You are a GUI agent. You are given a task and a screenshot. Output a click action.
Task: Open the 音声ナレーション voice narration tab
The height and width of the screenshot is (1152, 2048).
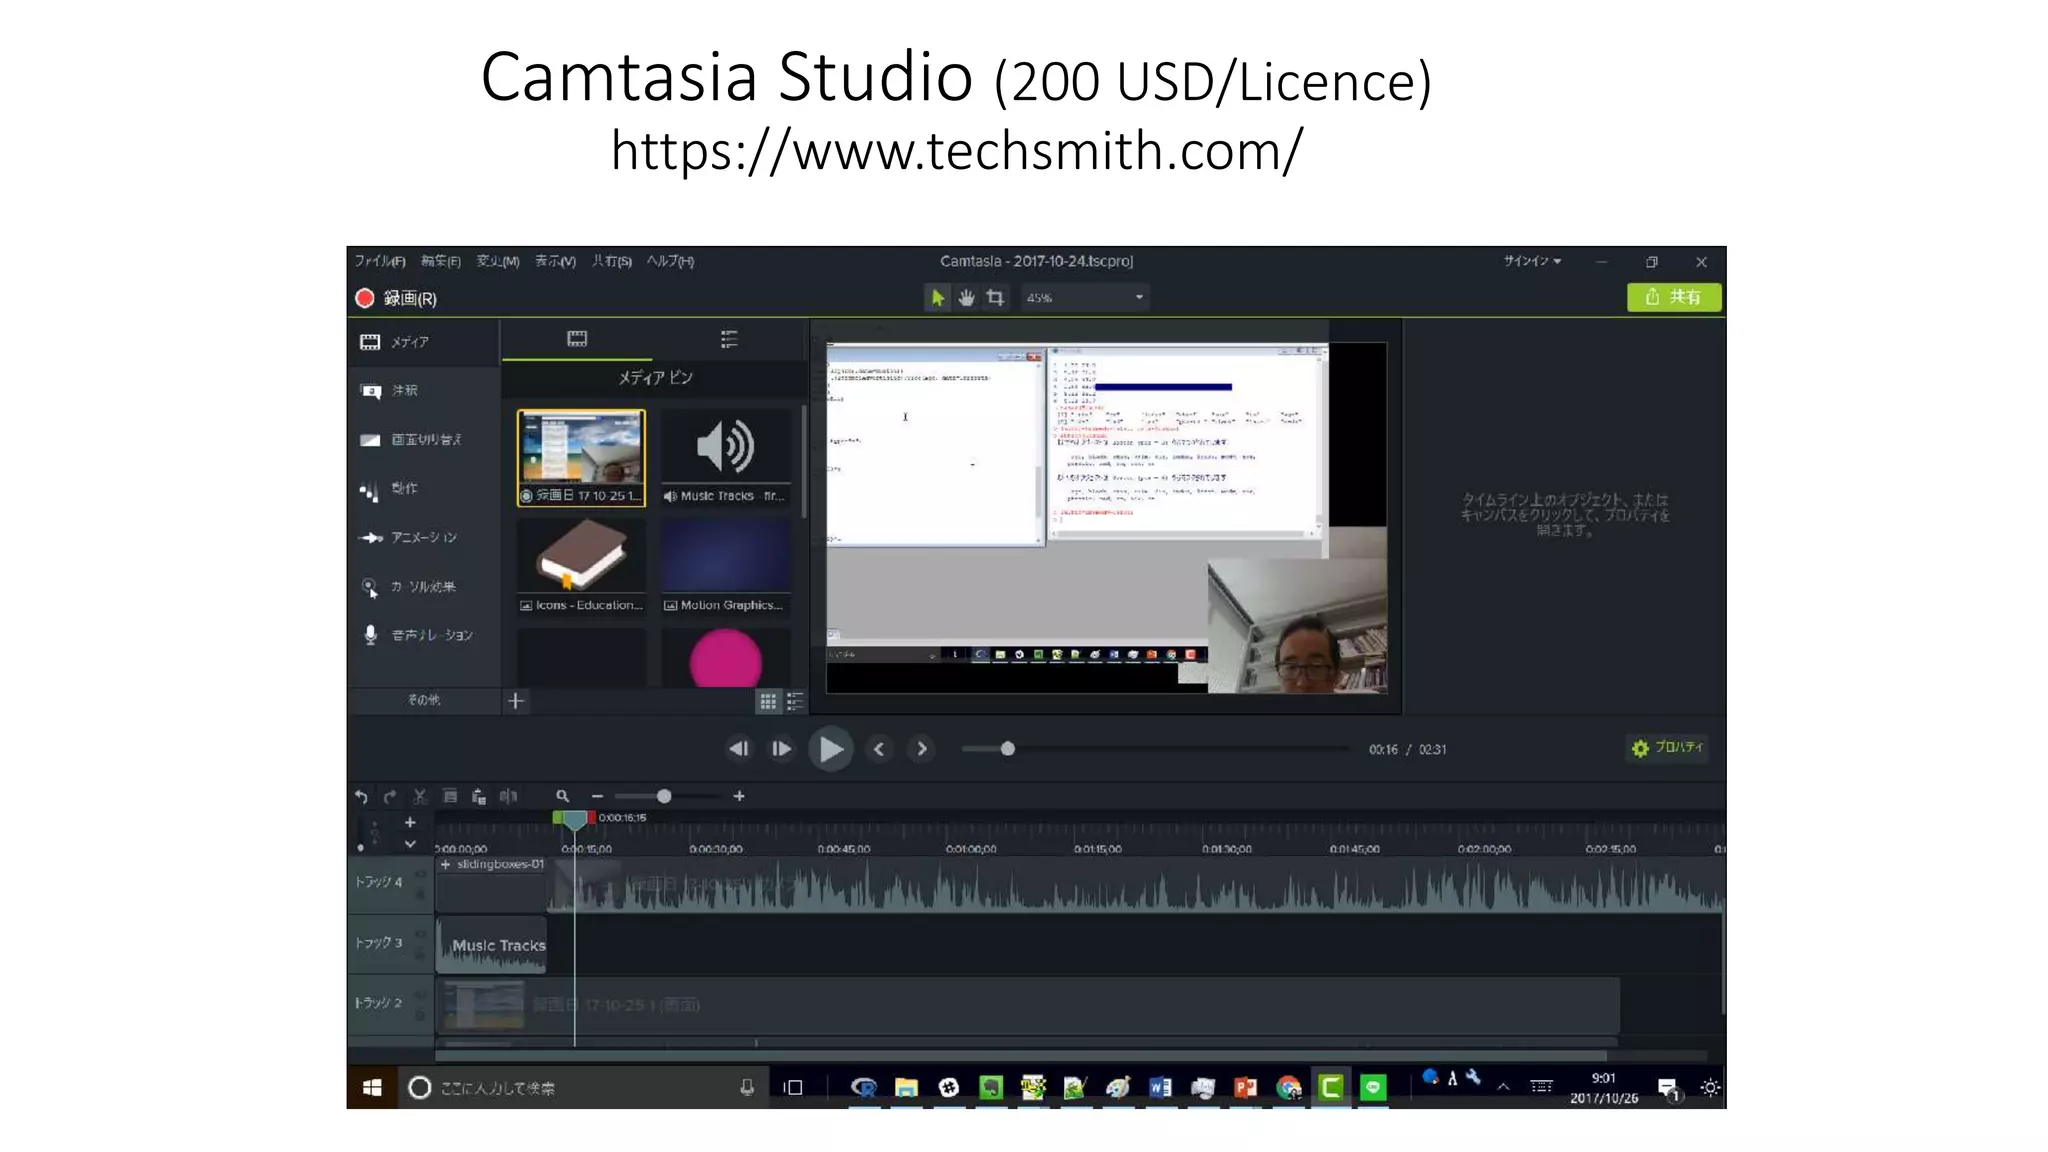(x=424, y=635)
